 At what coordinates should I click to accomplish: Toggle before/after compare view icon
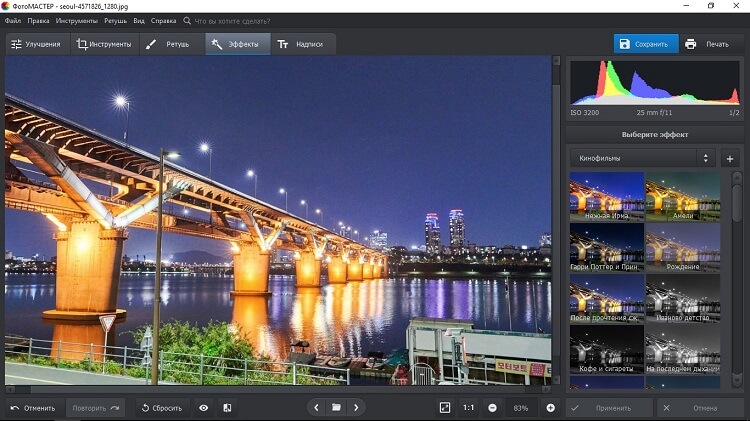click(x=227, y=408)
